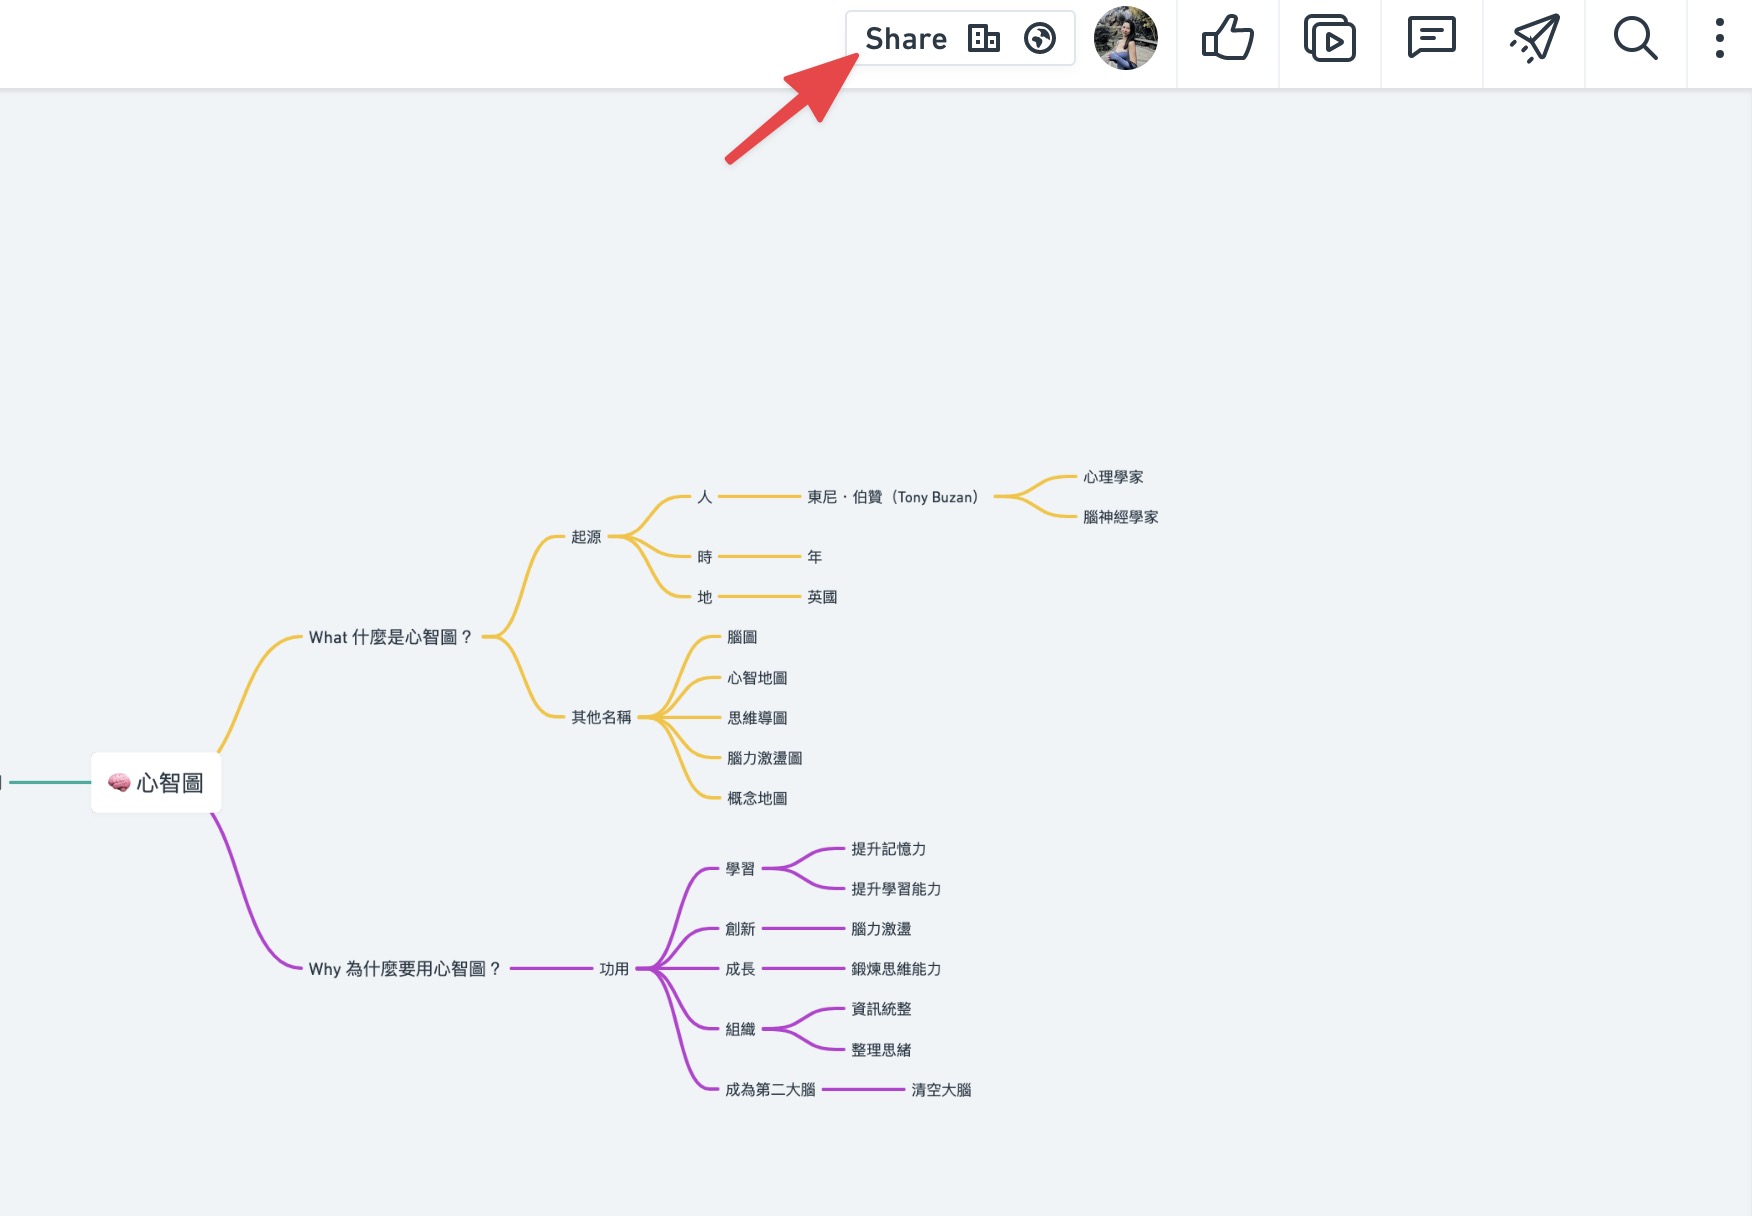The image size is (1752, 1216).
Task: Select the 成為第二大腦 node
Action: (x=770, y=1090)
